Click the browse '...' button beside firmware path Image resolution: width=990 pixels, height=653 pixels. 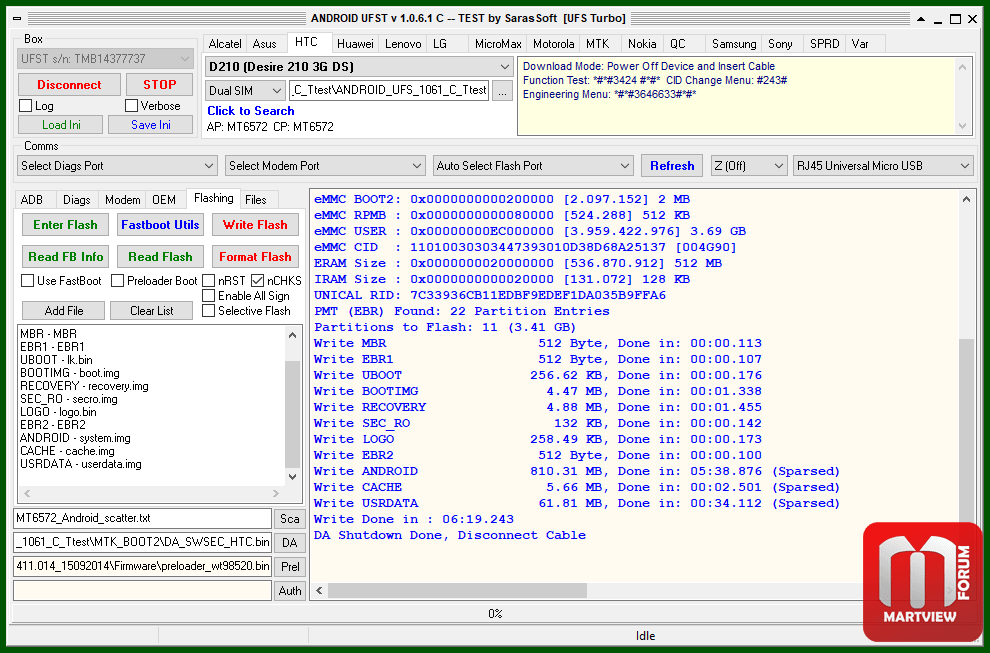pyautogui.click(x=502, y=90)
